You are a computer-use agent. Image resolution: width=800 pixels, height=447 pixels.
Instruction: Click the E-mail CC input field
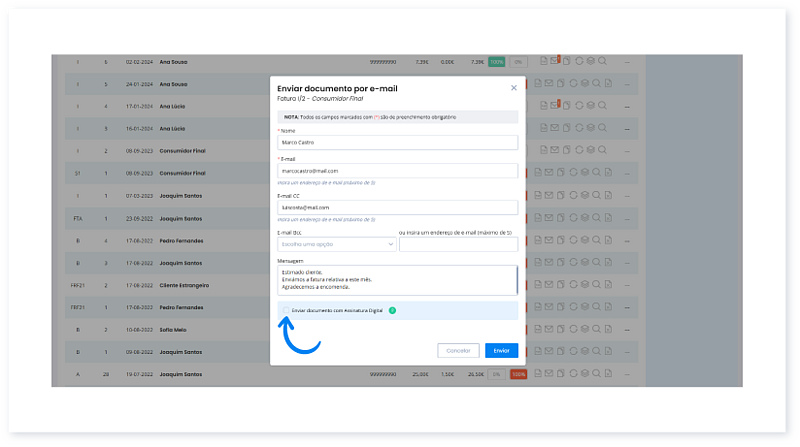397,207
